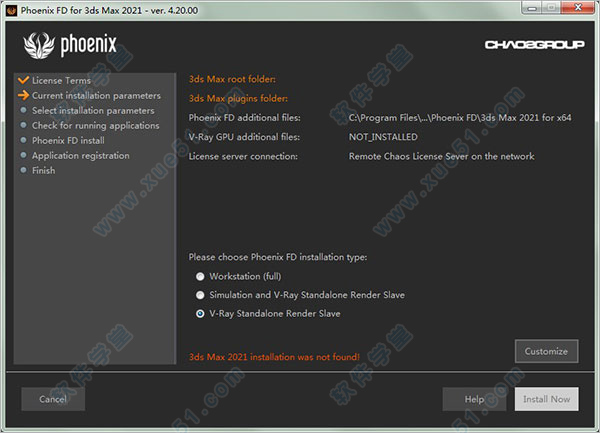The image size is (600, 433).
Task: Cancel the Phoenix FD installer
Action: coord(53,399)
